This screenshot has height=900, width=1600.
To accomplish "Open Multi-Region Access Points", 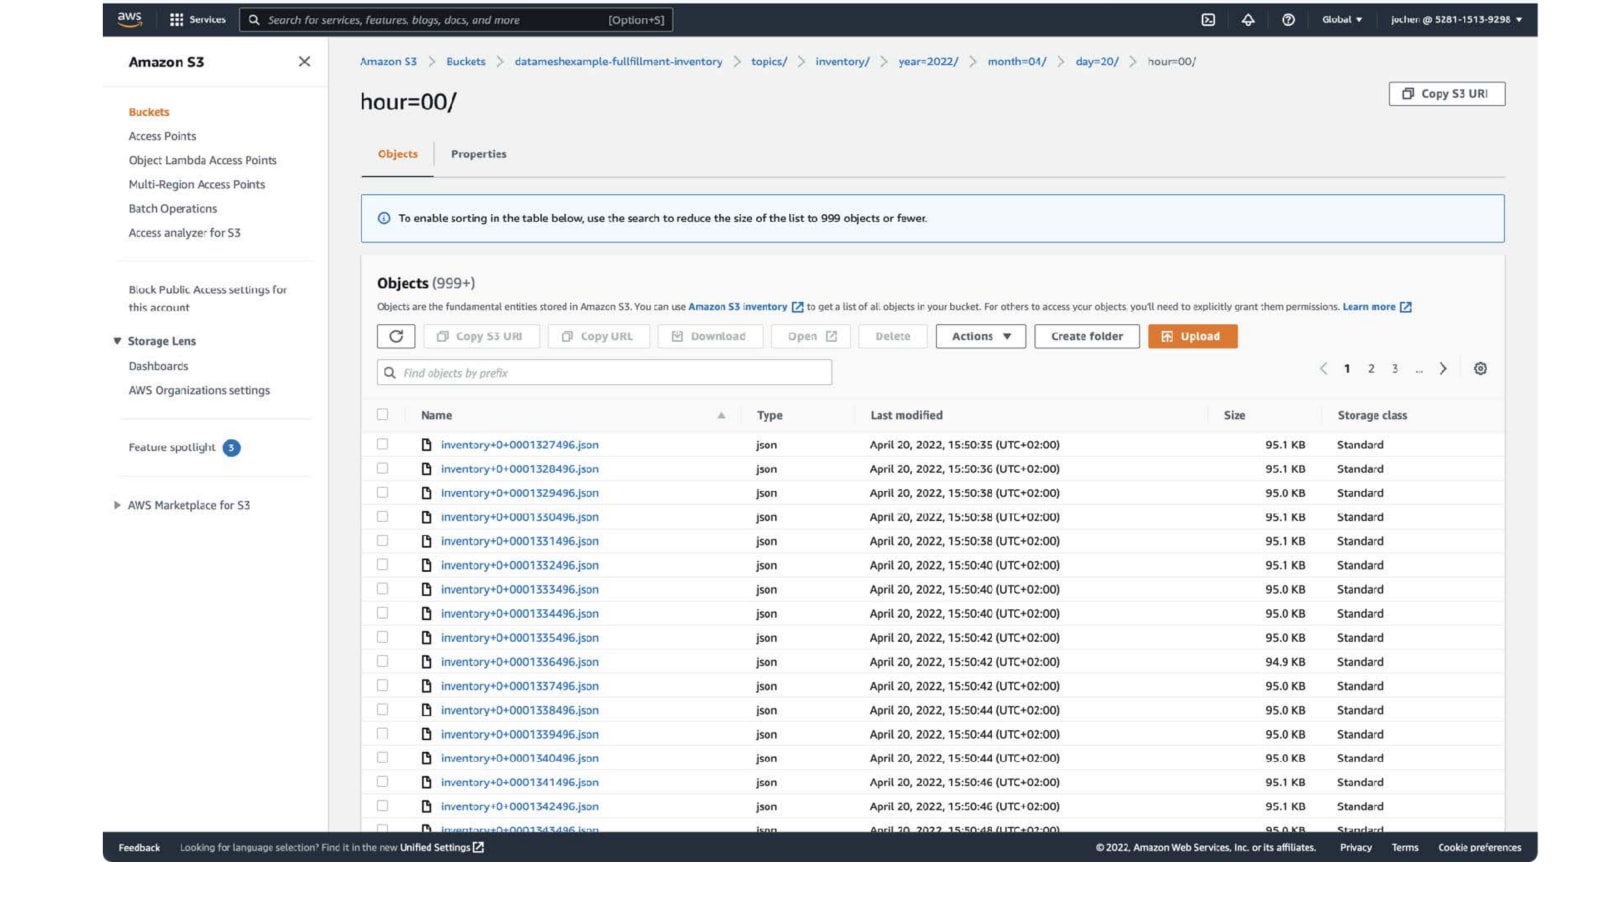I will point(197,185).
